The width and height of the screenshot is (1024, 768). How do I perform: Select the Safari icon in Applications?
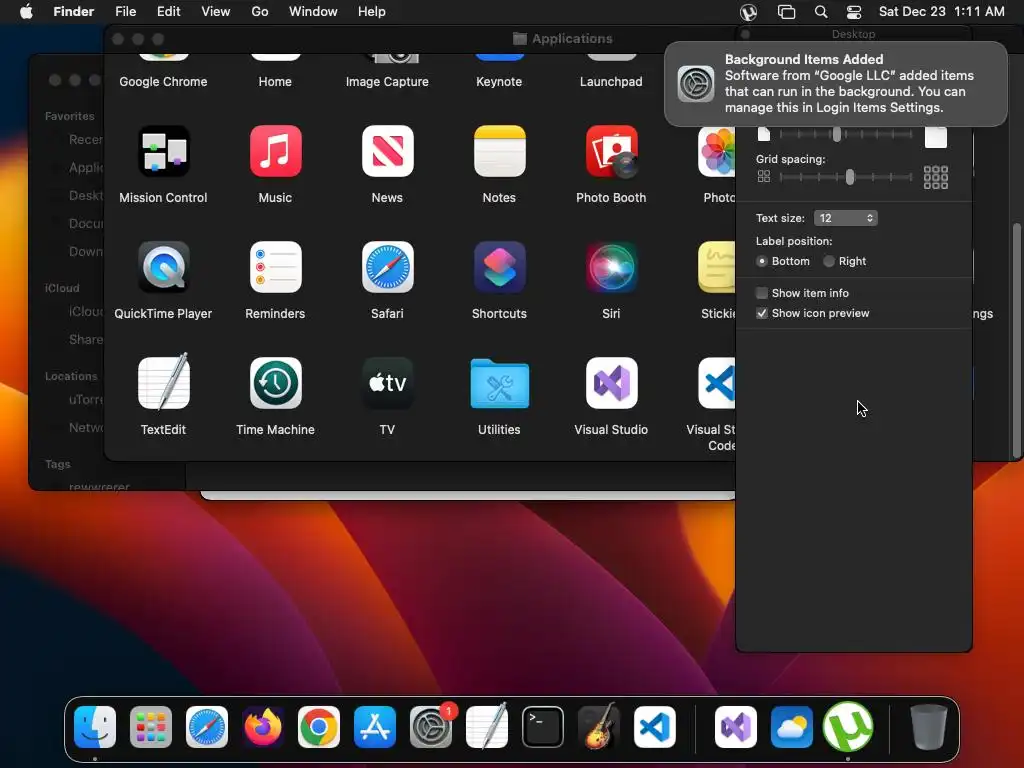(387, 267)
